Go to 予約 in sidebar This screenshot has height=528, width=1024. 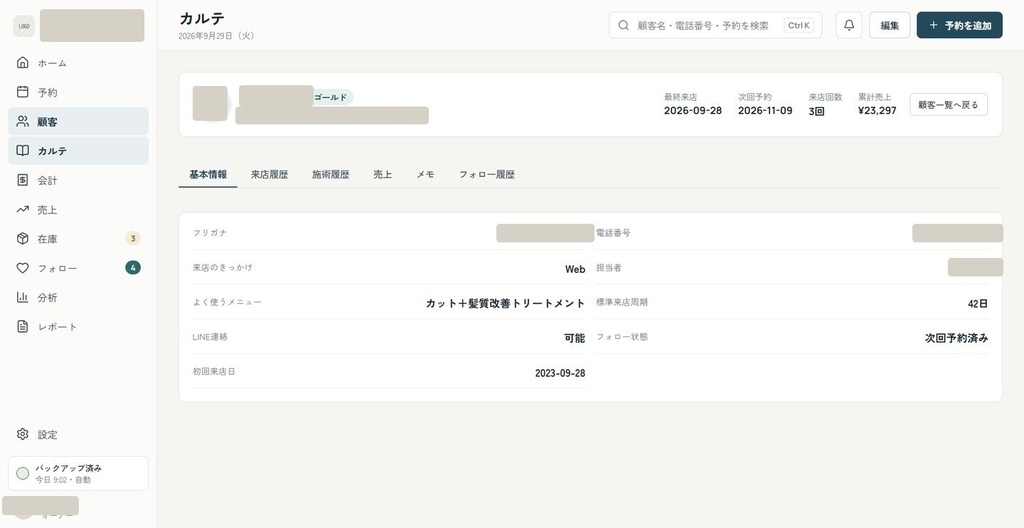pyautogui.click(x=78, y=92)
